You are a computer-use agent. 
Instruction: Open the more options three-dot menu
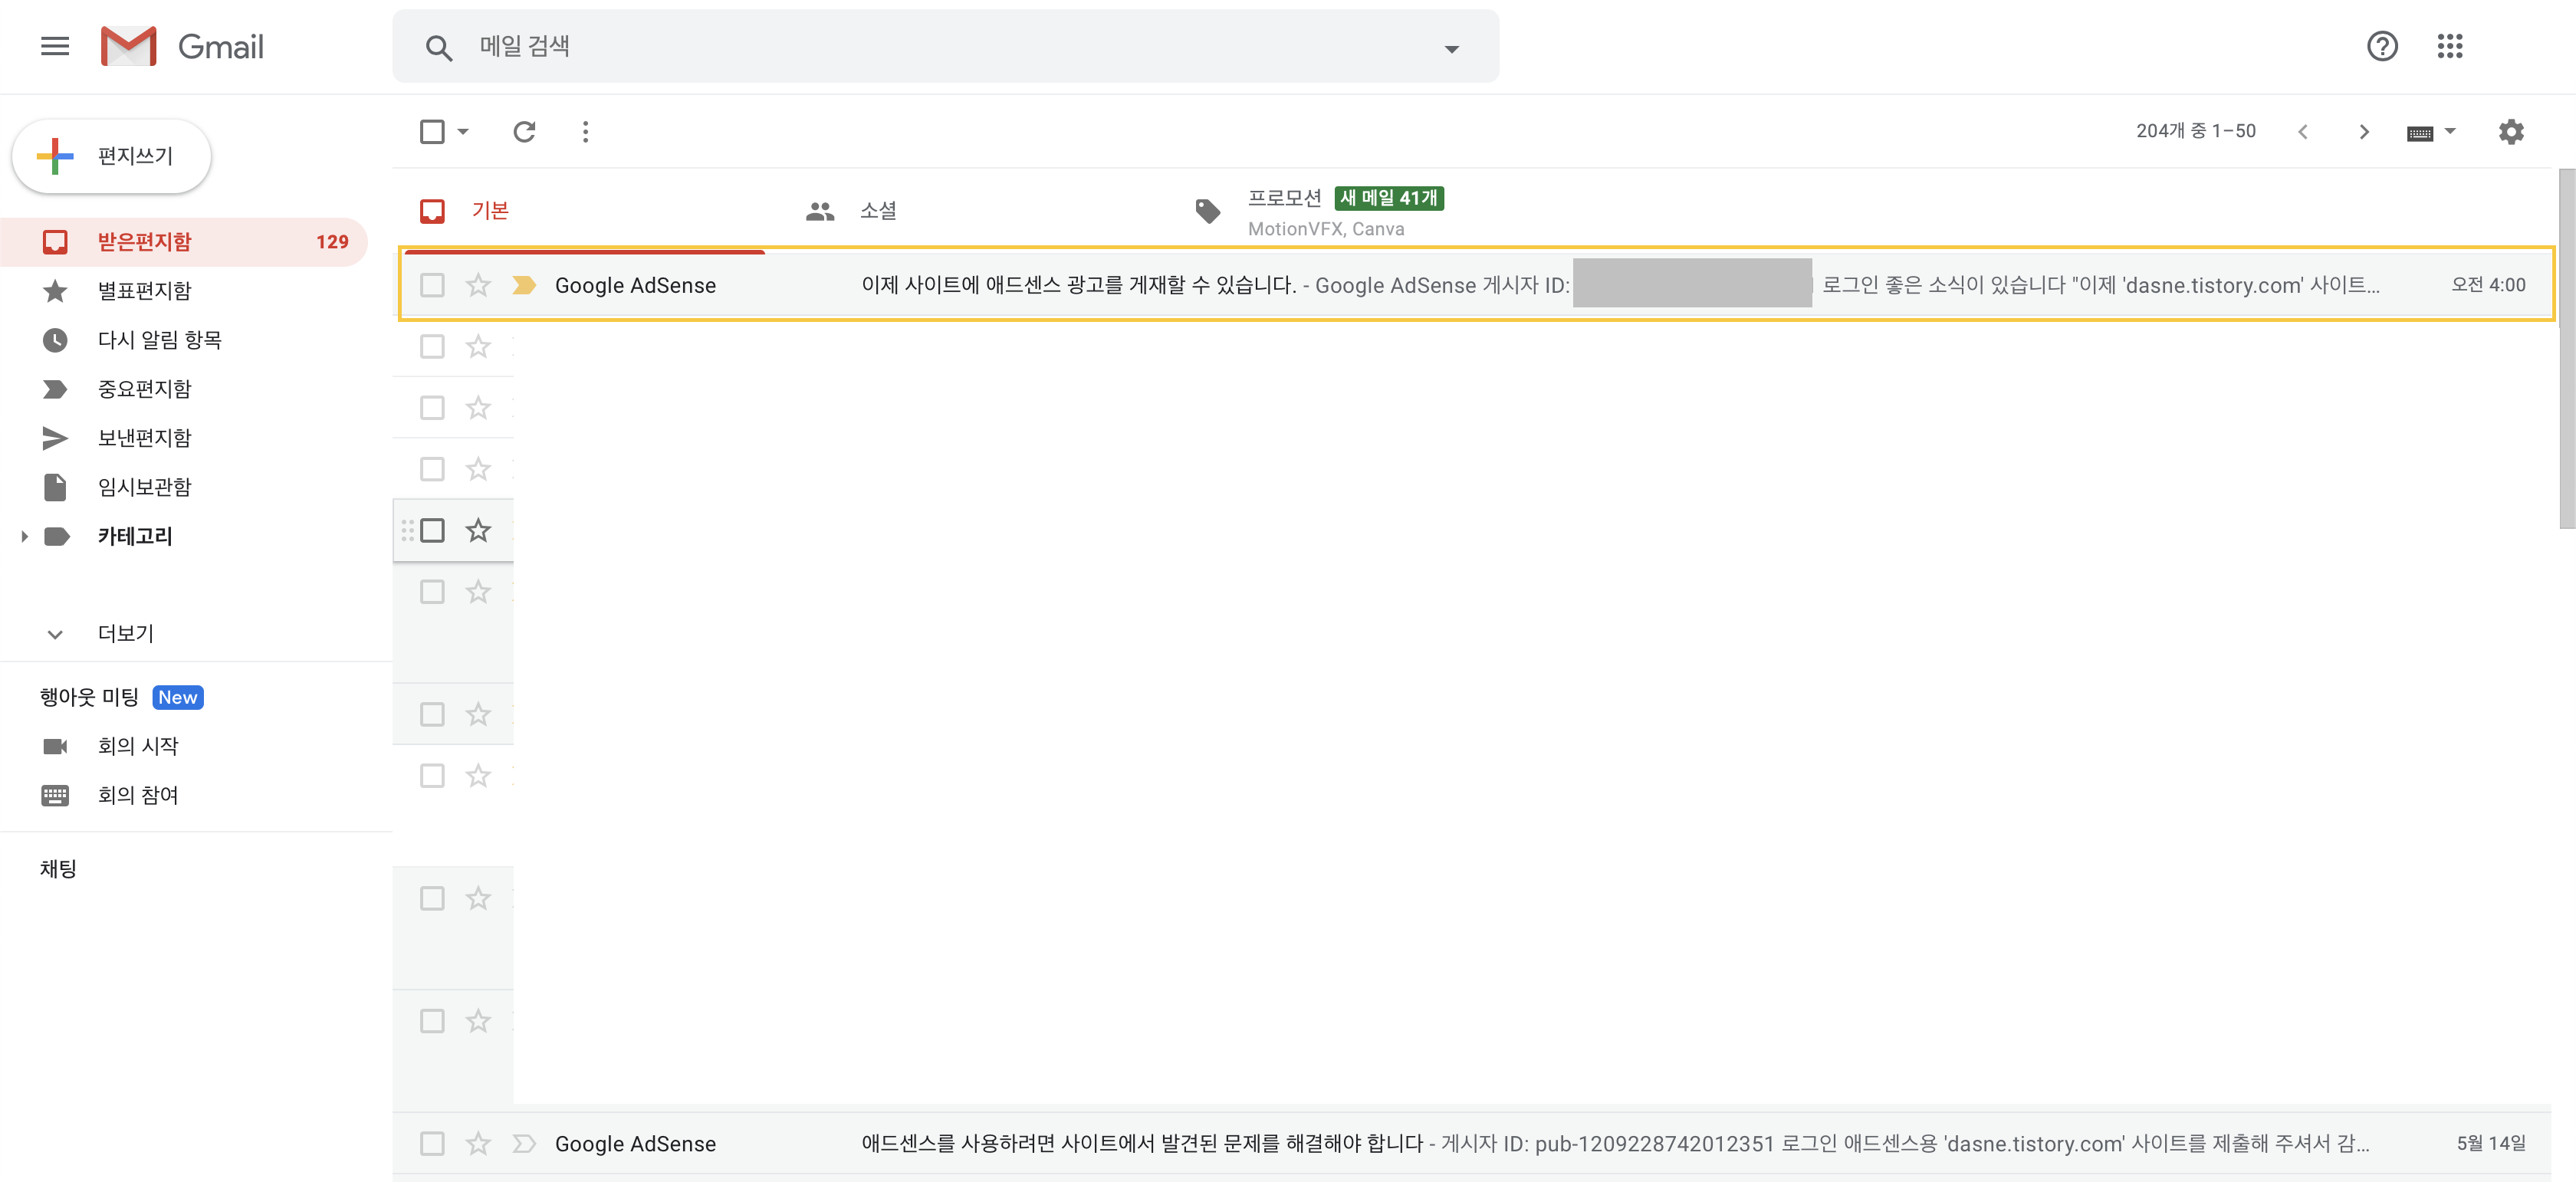(x=585, y=131)
